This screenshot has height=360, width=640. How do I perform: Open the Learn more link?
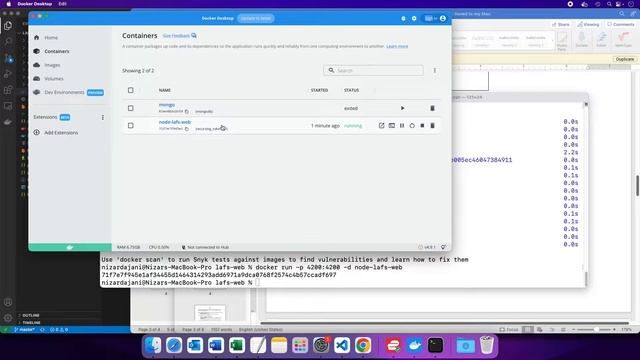pyautogui.click(x=397, y=47)
